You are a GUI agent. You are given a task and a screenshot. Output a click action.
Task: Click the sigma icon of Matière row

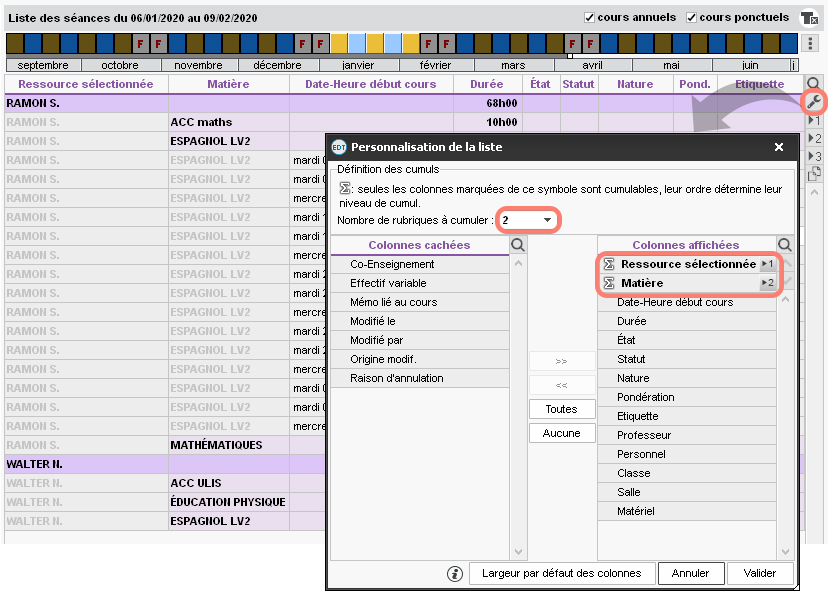609,283
